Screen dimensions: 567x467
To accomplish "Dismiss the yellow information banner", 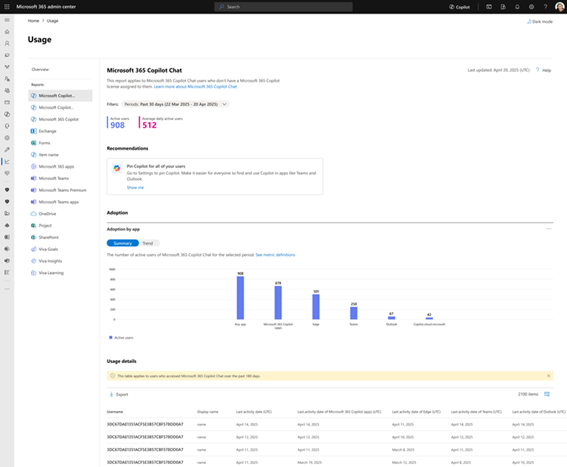I will click(x=548, y=376).
